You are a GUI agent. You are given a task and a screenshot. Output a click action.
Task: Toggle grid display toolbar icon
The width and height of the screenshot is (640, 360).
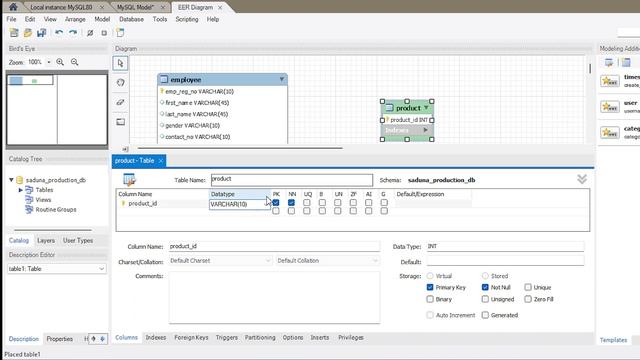point(90,33)
